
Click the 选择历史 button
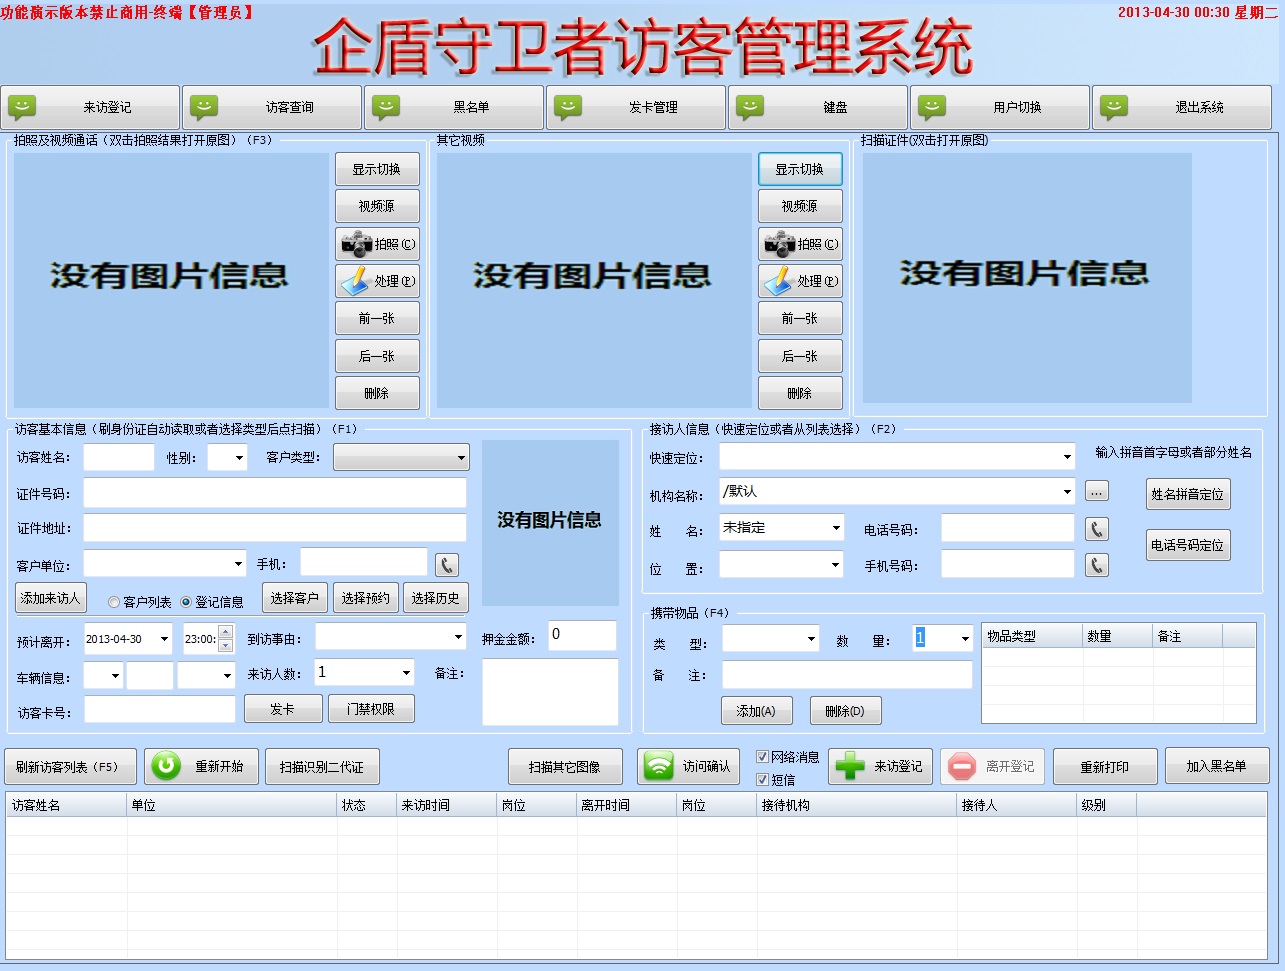(435, 598)
